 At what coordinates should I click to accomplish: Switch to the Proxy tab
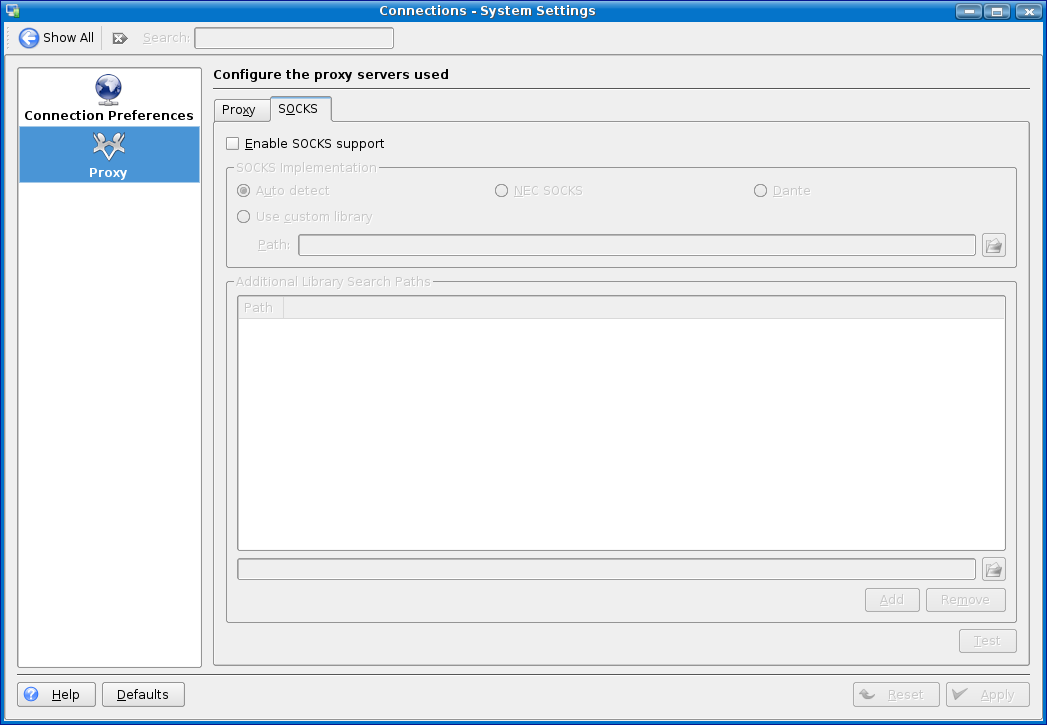[239, 109]
